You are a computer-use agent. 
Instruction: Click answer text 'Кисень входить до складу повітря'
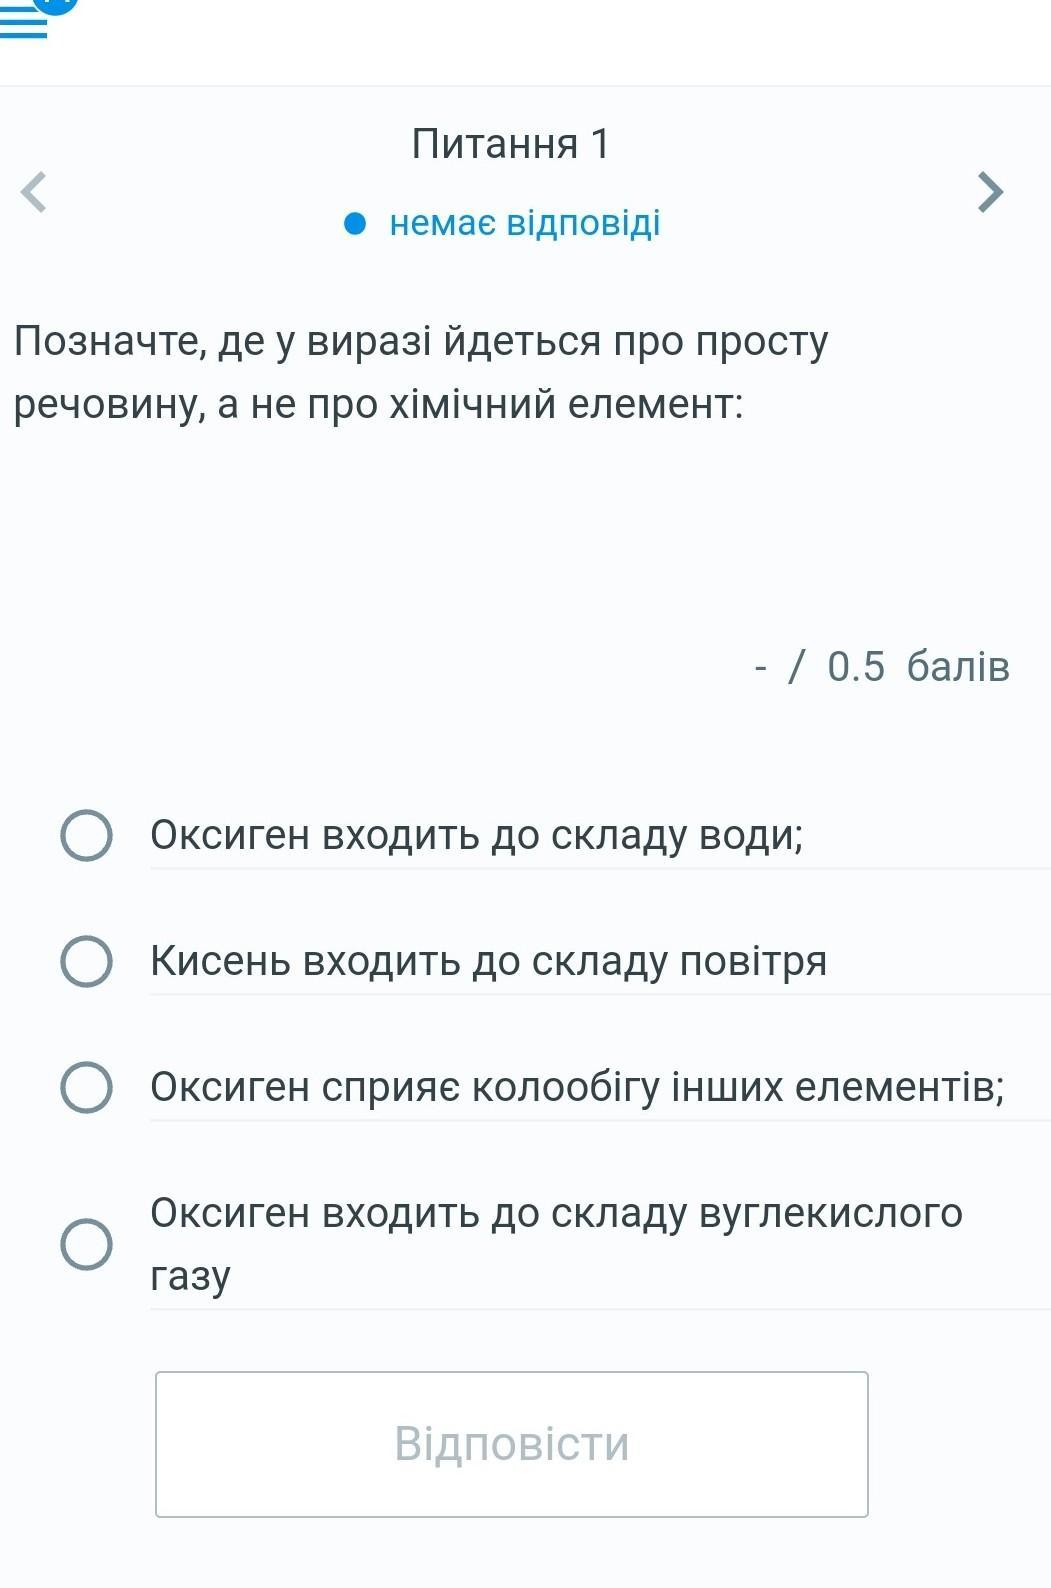(x=489, y=961)
